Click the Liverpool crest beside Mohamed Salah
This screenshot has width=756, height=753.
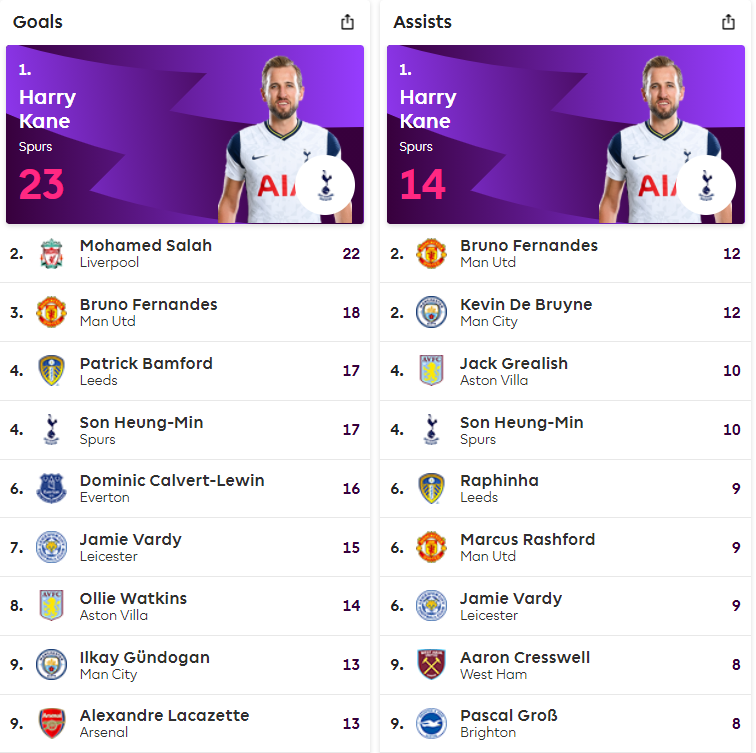tap(52, 254)
